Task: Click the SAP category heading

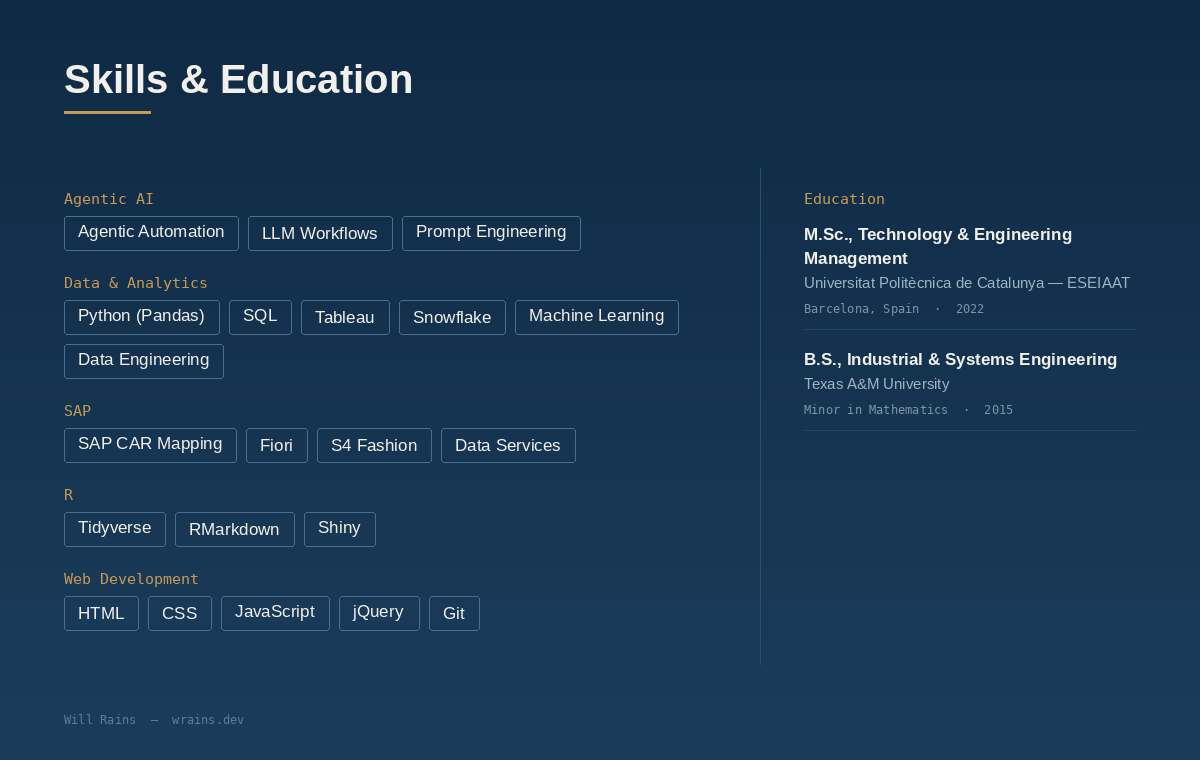Action: coord(78,411)
